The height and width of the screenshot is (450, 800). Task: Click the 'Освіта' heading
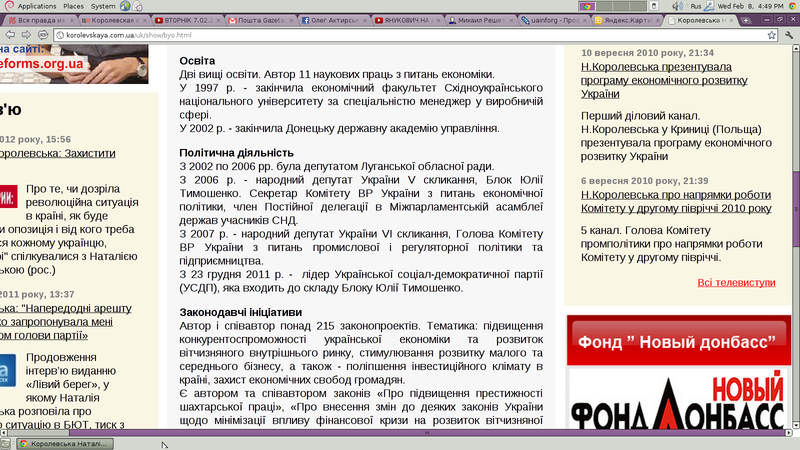click(197, 61)
